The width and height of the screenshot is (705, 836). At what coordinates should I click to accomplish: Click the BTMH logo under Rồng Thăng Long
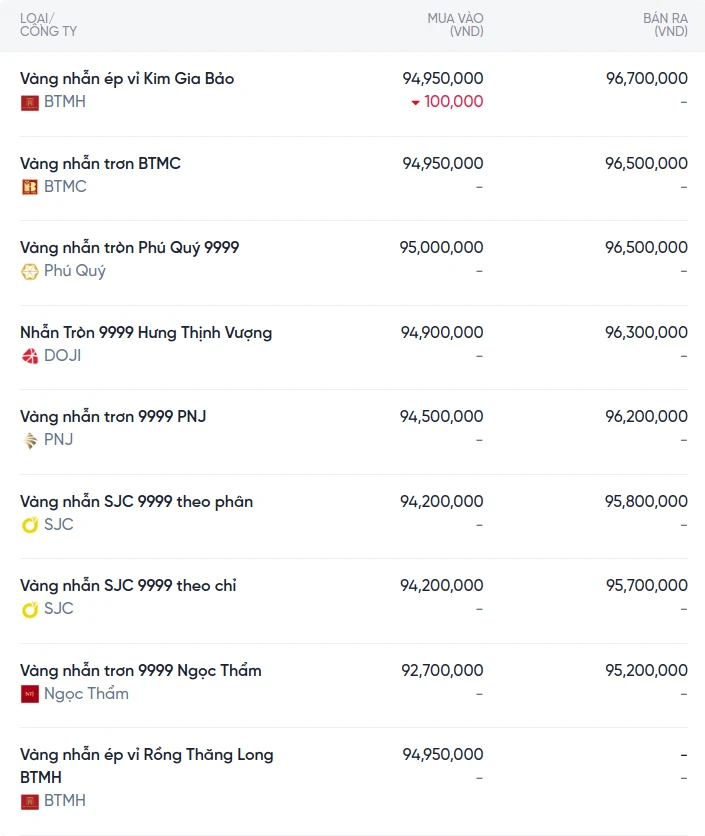(30, 801)
